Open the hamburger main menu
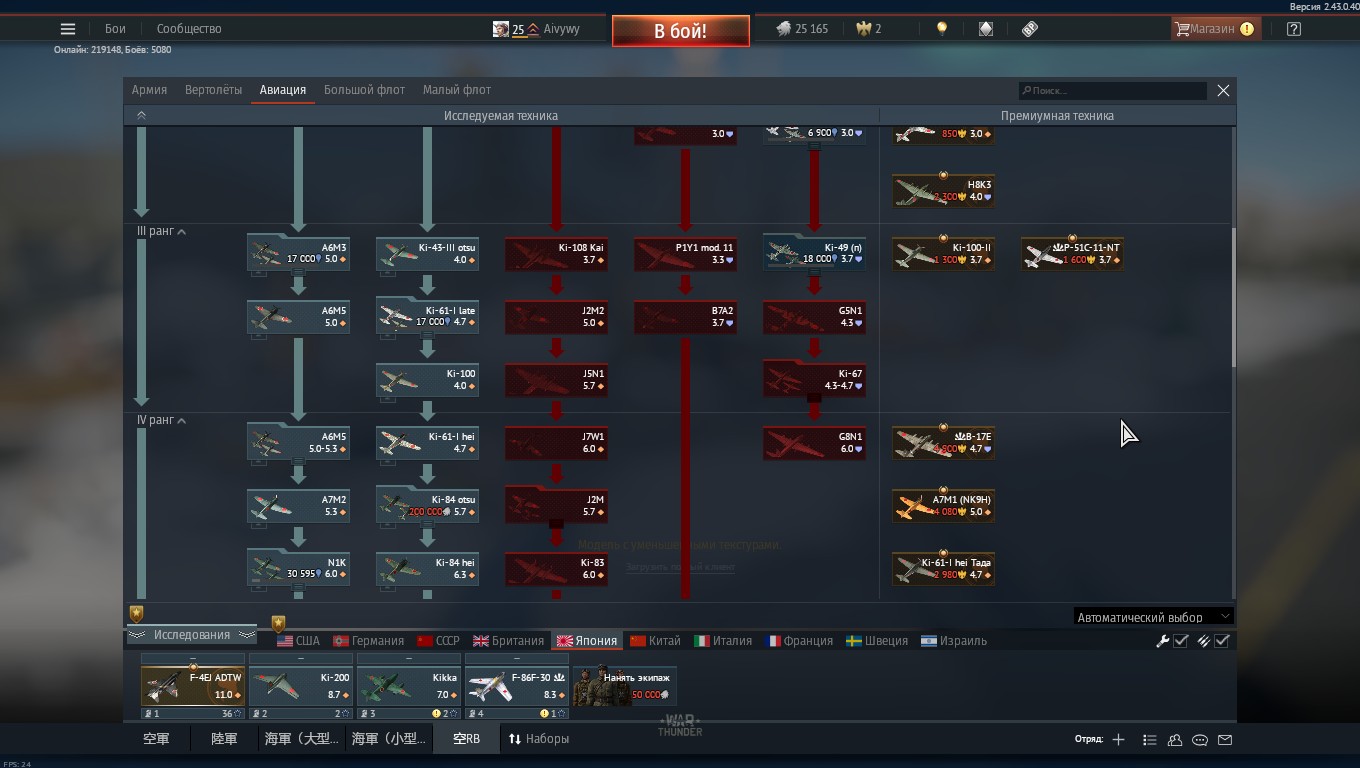 [x=68, y=29]
